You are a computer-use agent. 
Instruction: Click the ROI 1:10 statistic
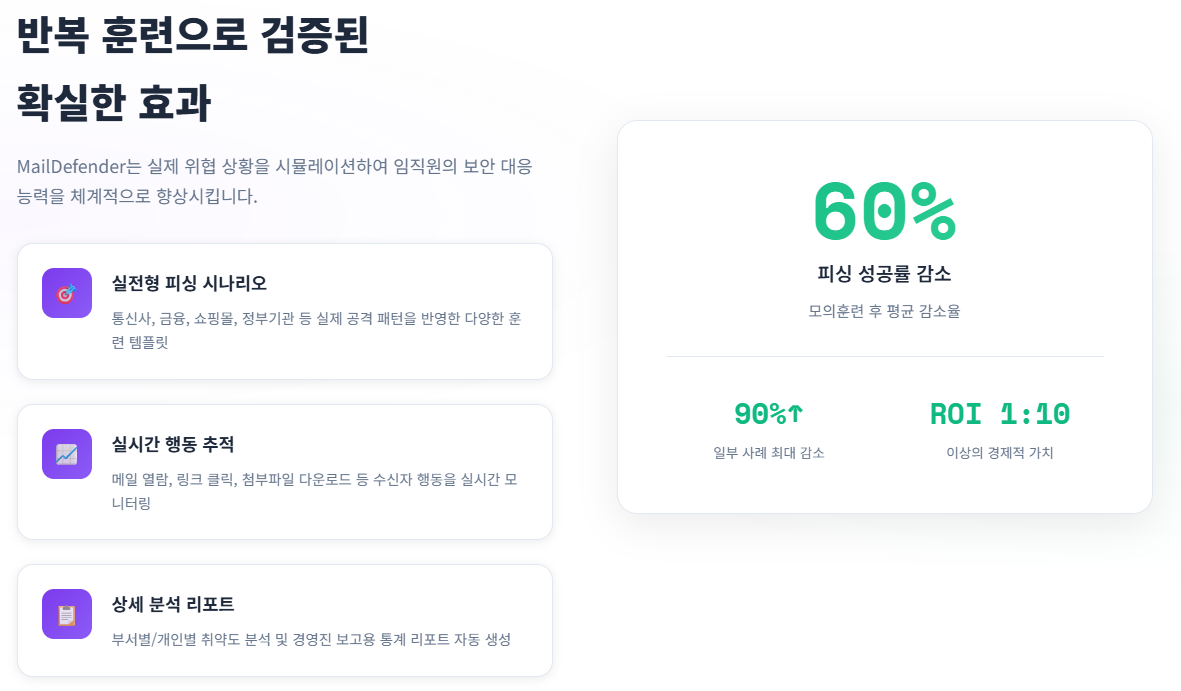1000,413
